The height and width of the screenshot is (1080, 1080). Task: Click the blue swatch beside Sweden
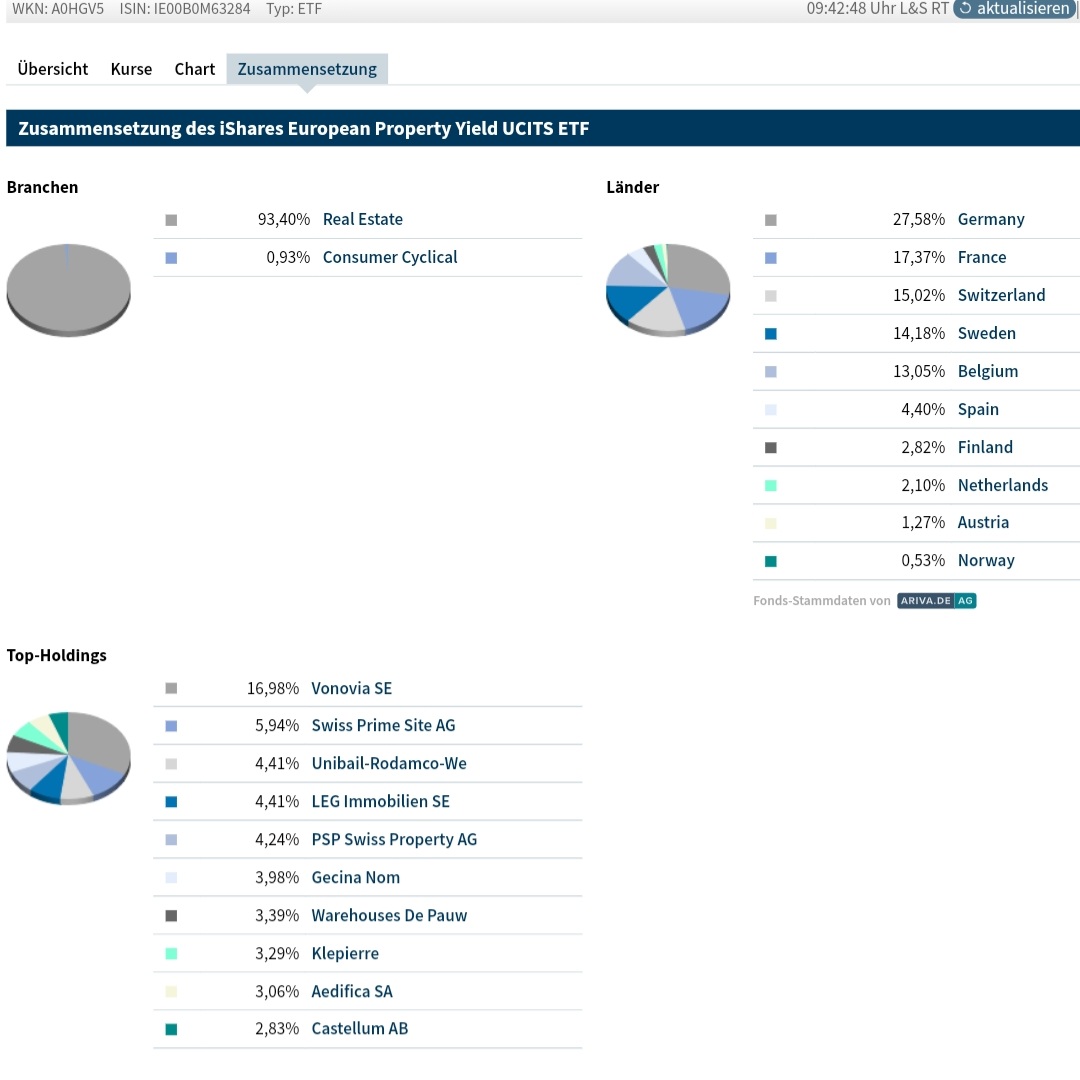coord(771,333)
